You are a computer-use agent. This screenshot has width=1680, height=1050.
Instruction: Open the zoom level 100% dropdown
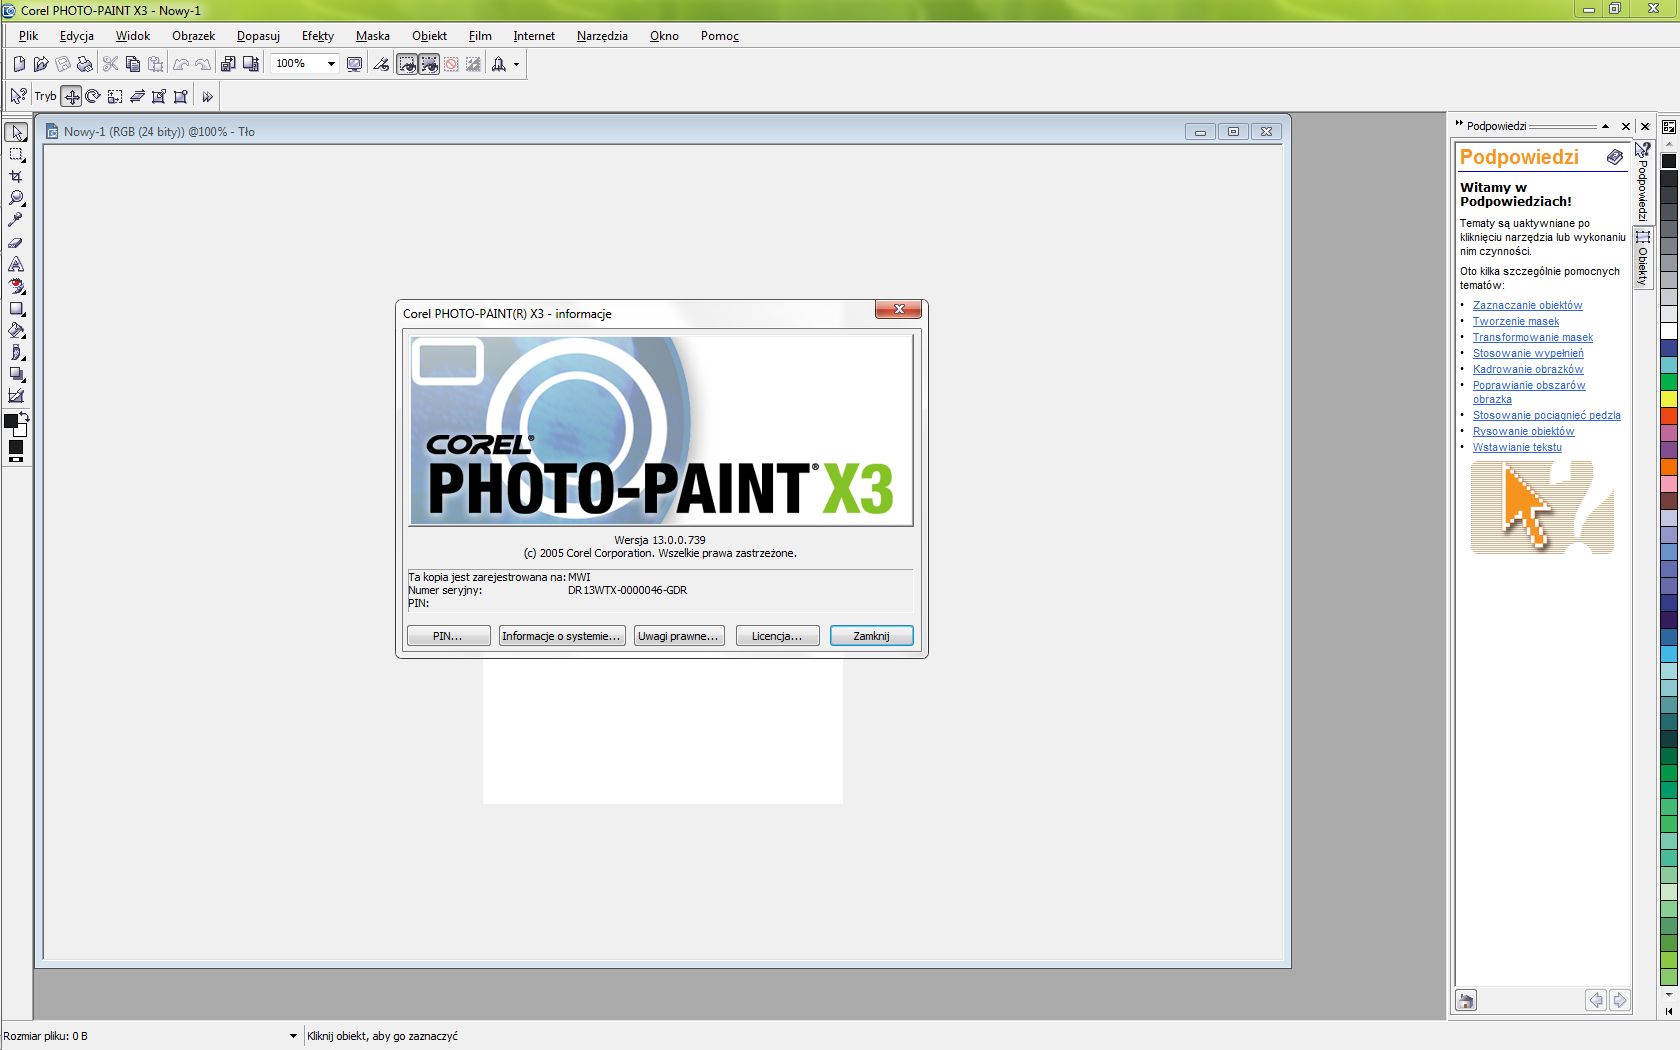331,64
